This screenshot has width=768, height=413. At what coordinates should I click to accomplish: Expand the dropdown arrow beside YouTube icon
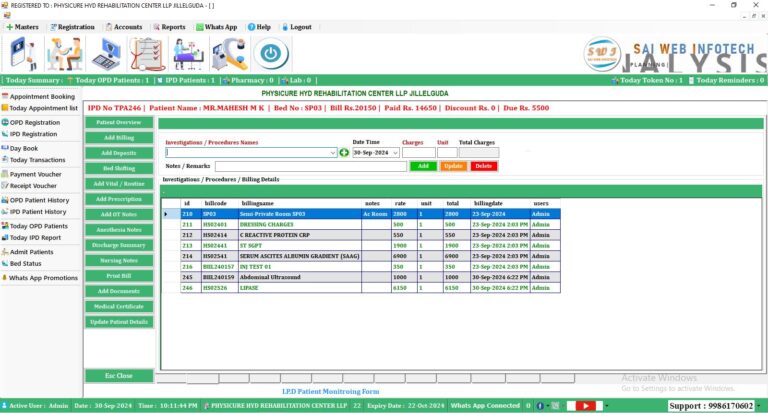(606, 406)
